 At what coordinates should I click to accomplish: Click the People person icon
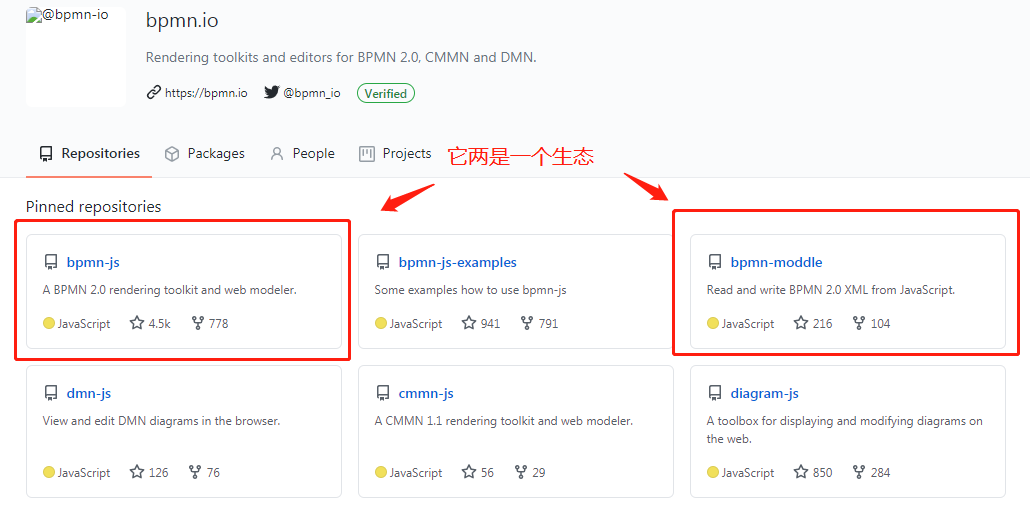[277, 154]
